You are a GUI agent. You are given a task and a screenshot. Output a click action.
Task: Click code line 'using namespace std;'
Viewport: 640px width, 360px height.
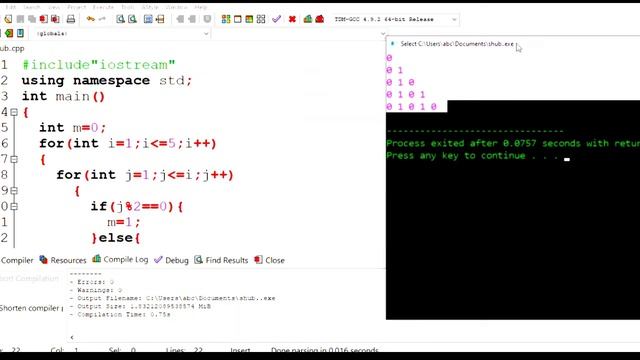(x=107, y=80)
